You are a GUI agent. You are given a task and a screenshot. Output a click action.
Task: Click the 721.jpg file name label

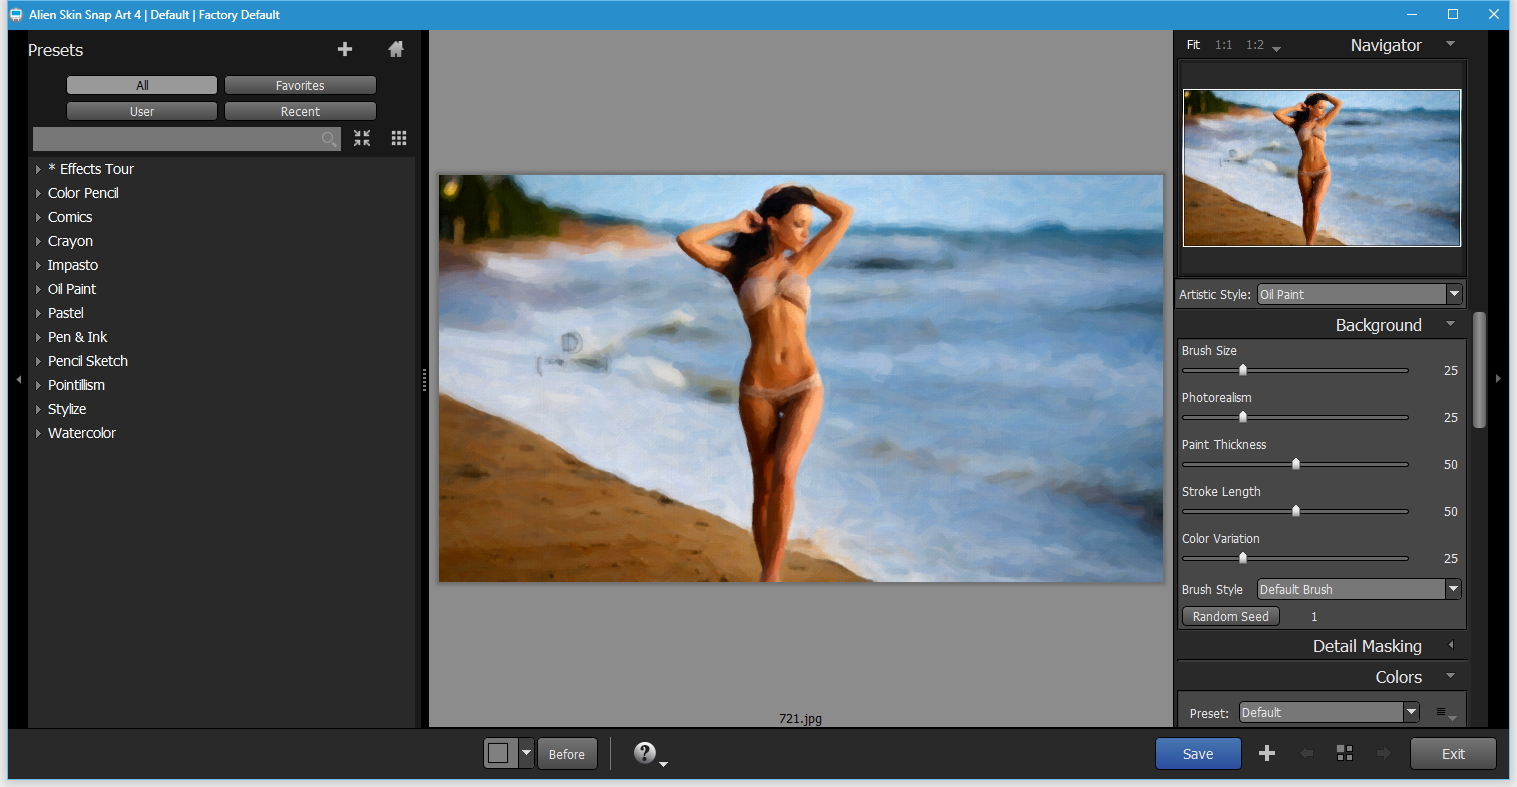point(800,718)
